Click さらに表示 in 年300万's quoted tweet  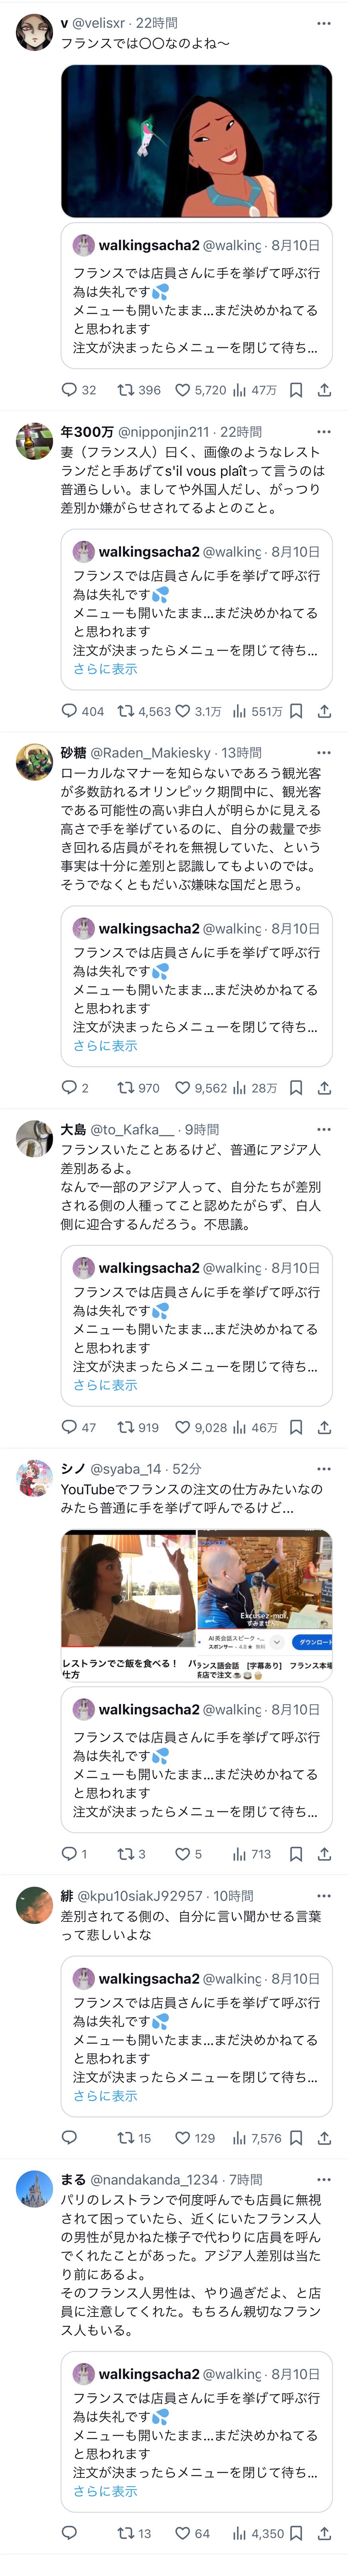105,669
